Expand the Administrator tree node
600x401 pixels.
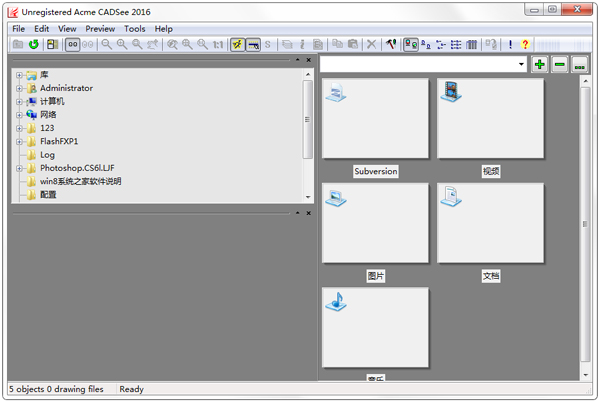(19, 88)
